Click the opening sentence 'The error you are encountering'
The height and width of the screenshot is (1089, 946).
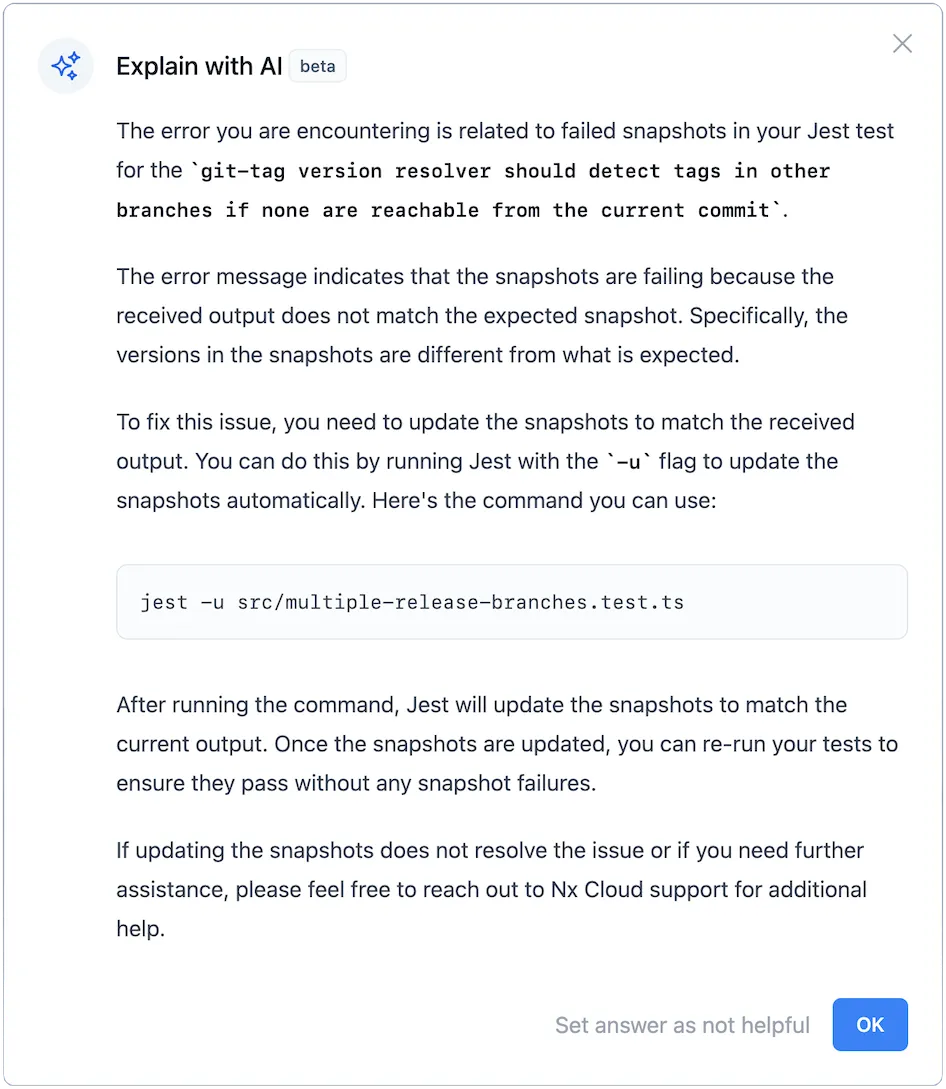(x=505, y=131)
